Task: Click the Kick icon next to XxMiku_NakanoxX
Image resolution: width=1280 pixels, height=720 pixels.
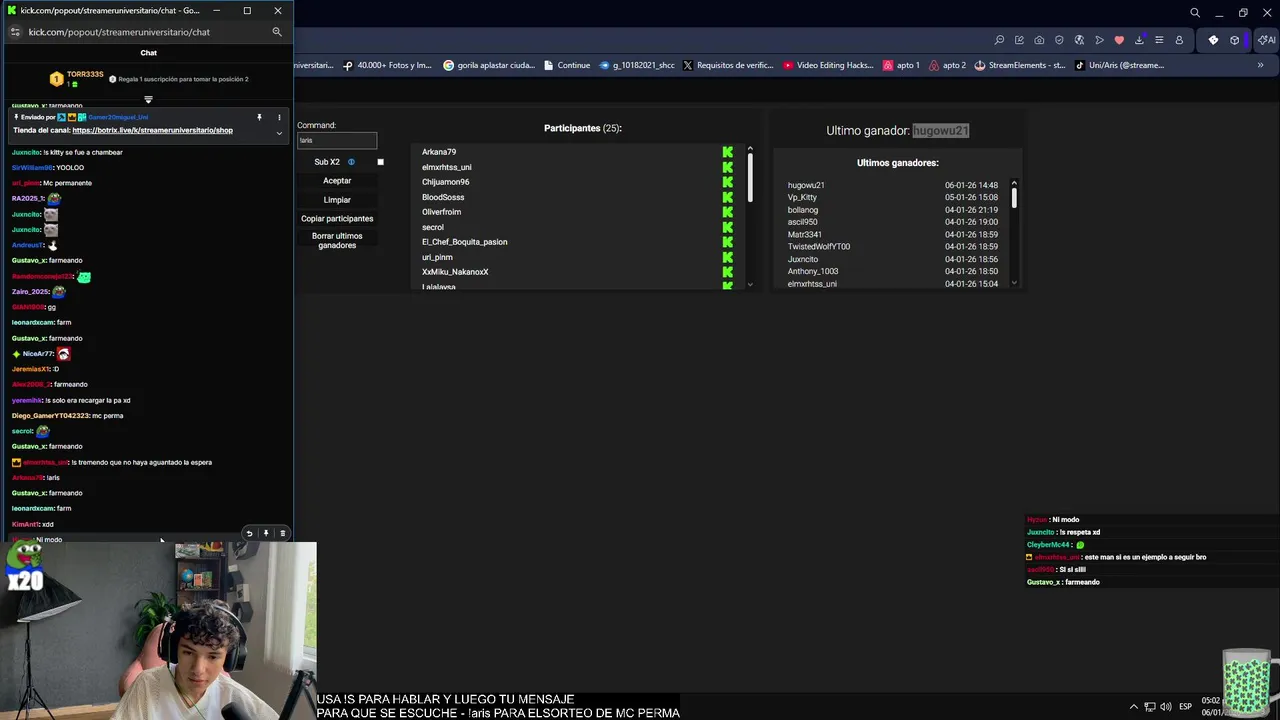Action: pyautogui.click(x=728, y=272)
